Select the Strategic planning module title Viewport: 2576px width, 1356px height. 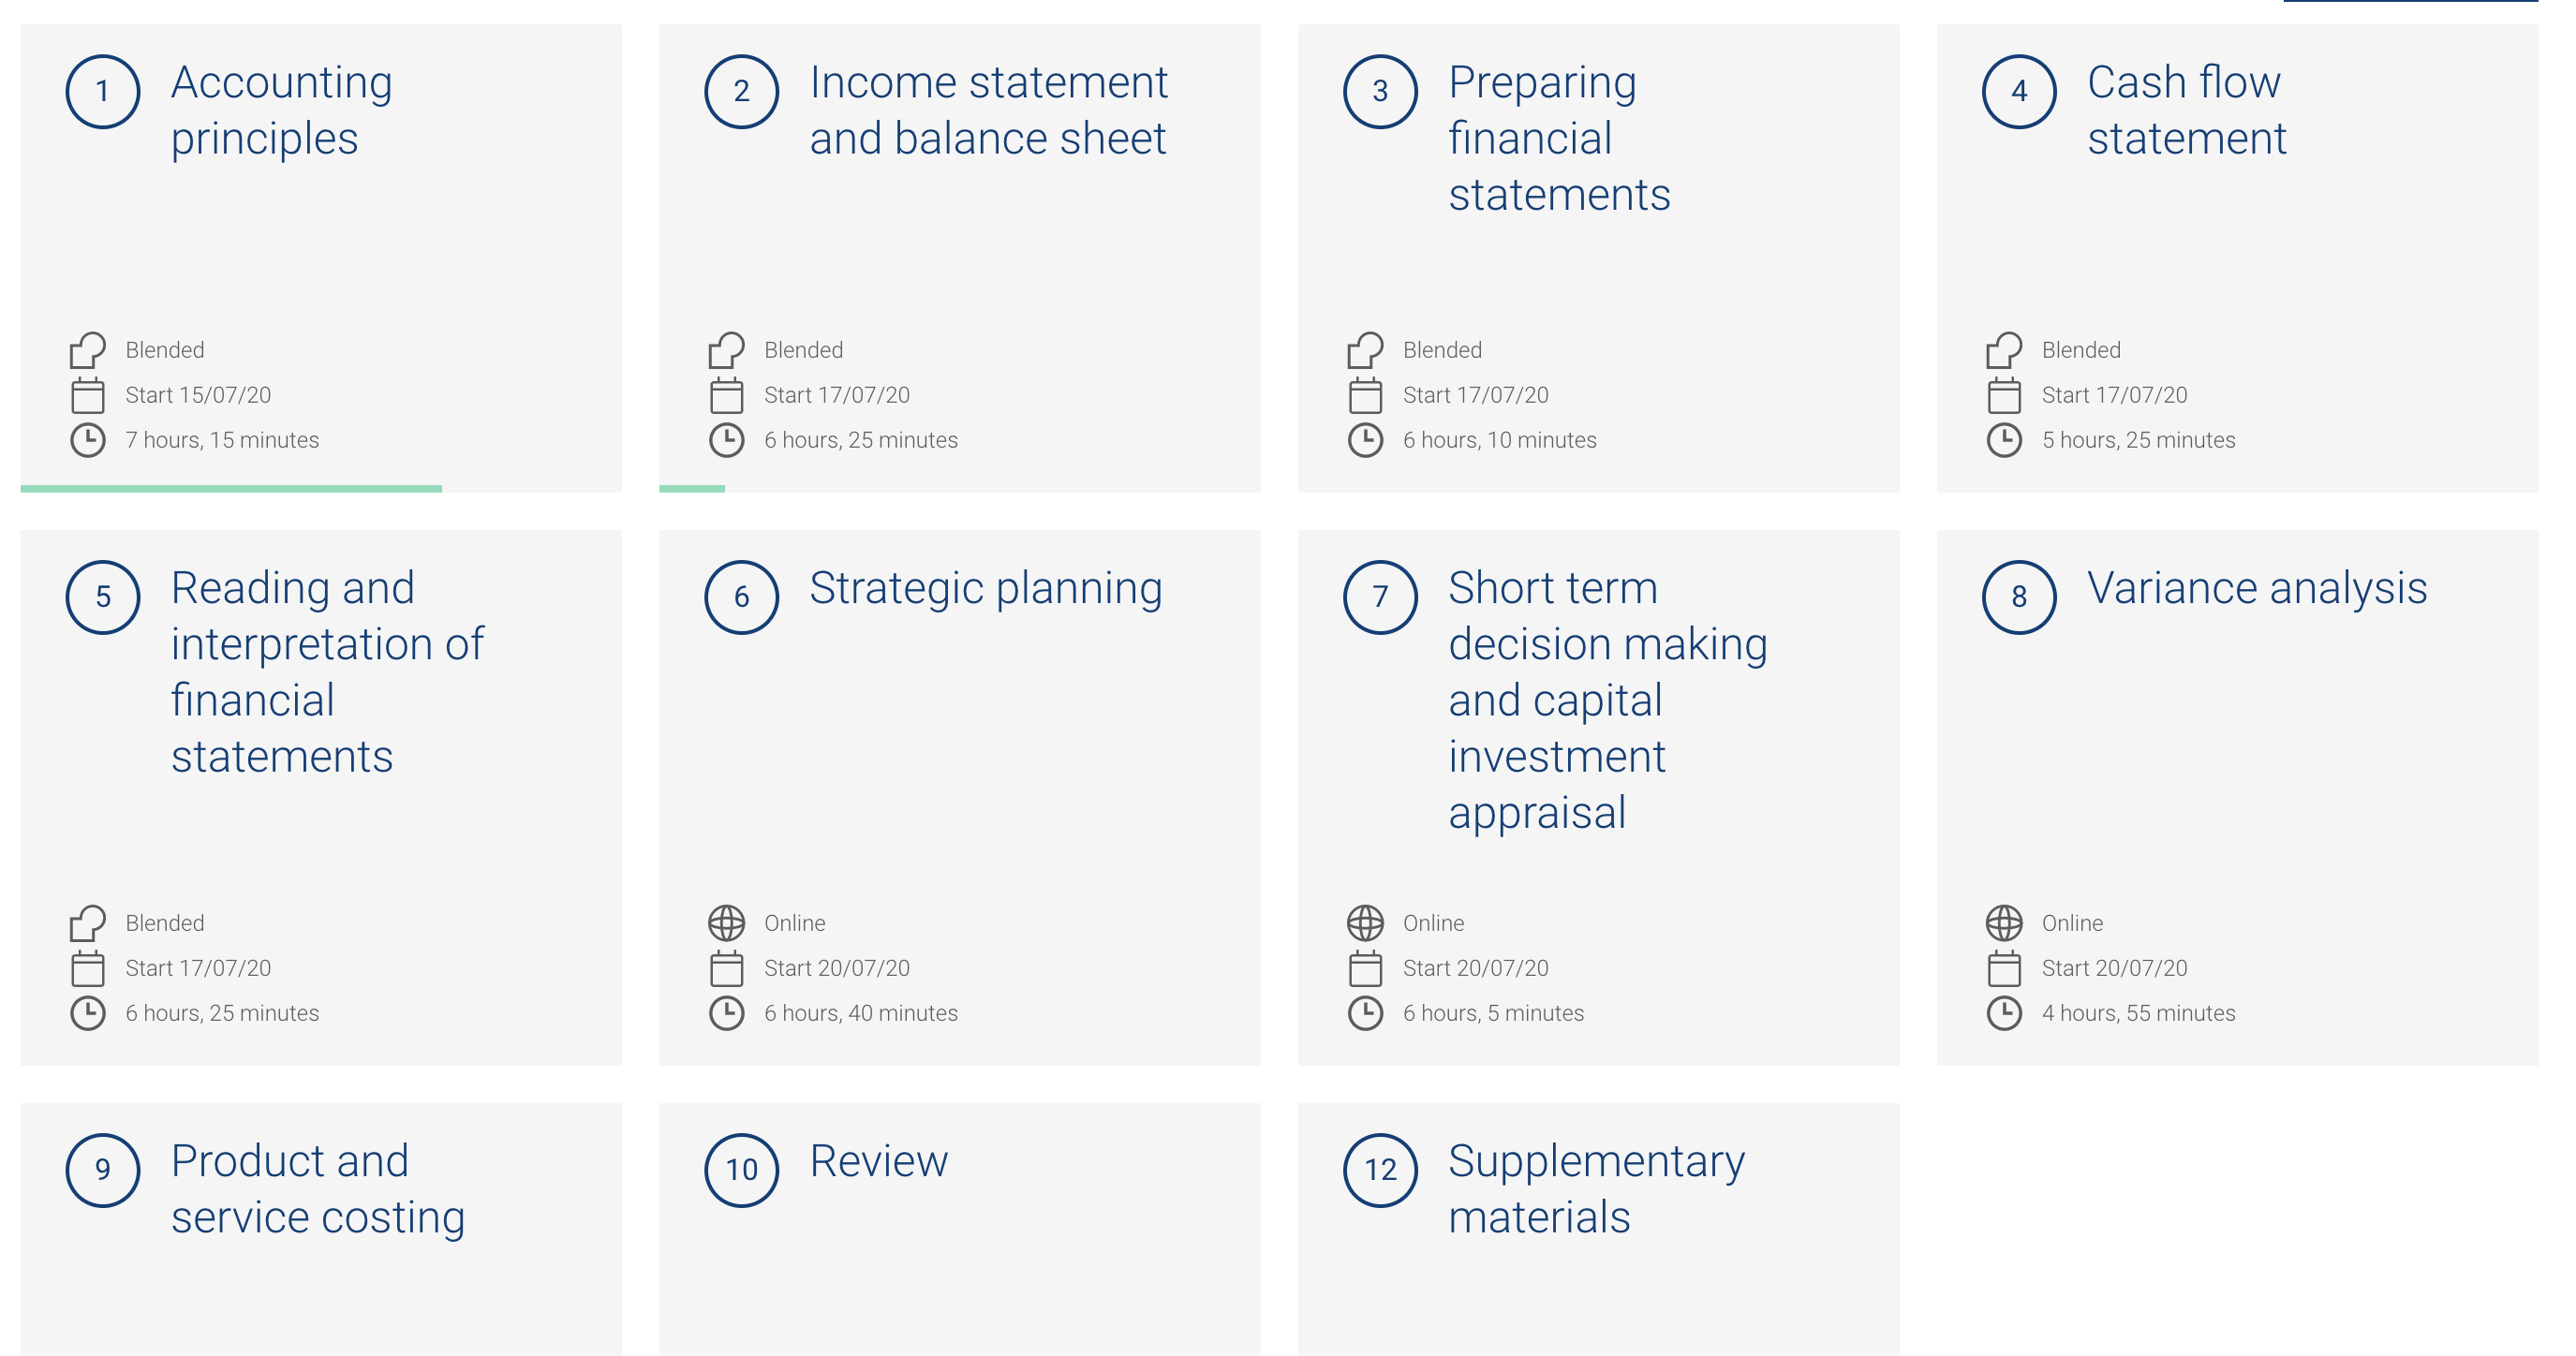[x=986, y=588]
